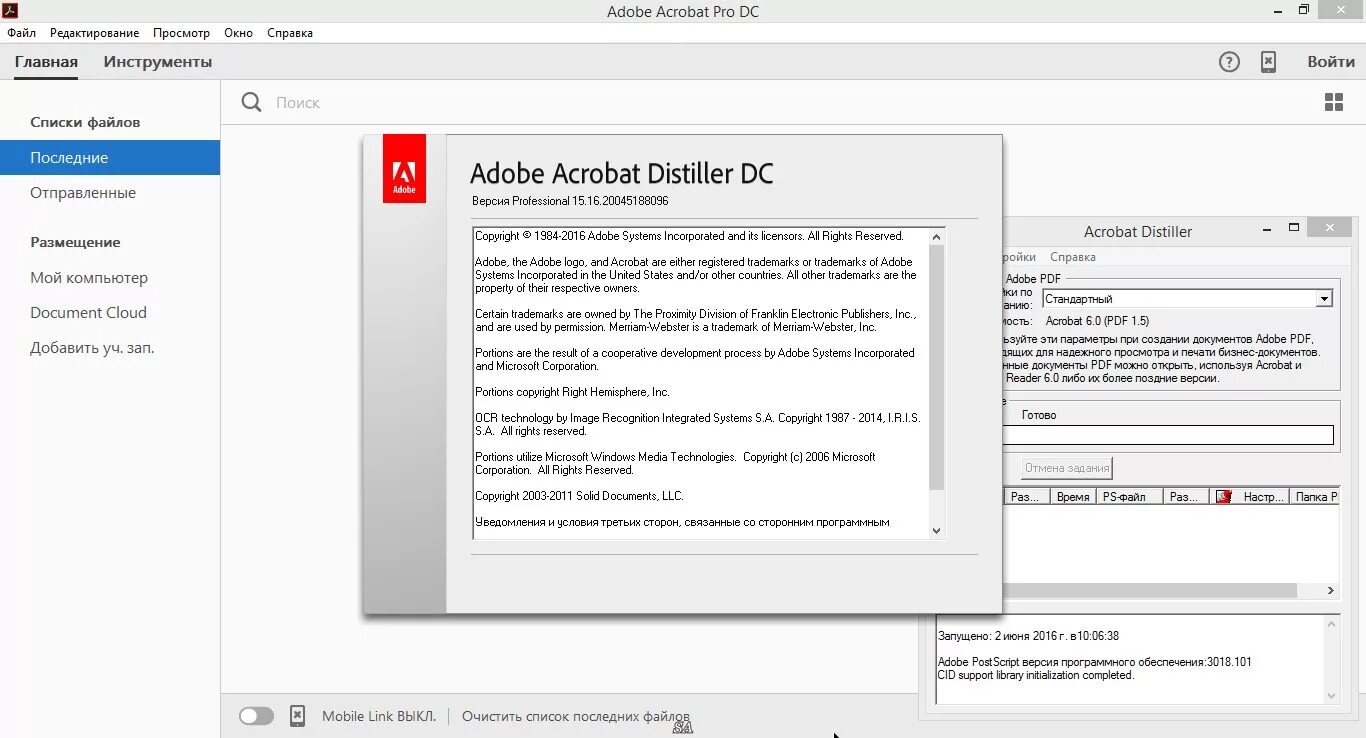Click Отмена задания button in Distiller
The image size is (1366, 738).
(1067, 468)
